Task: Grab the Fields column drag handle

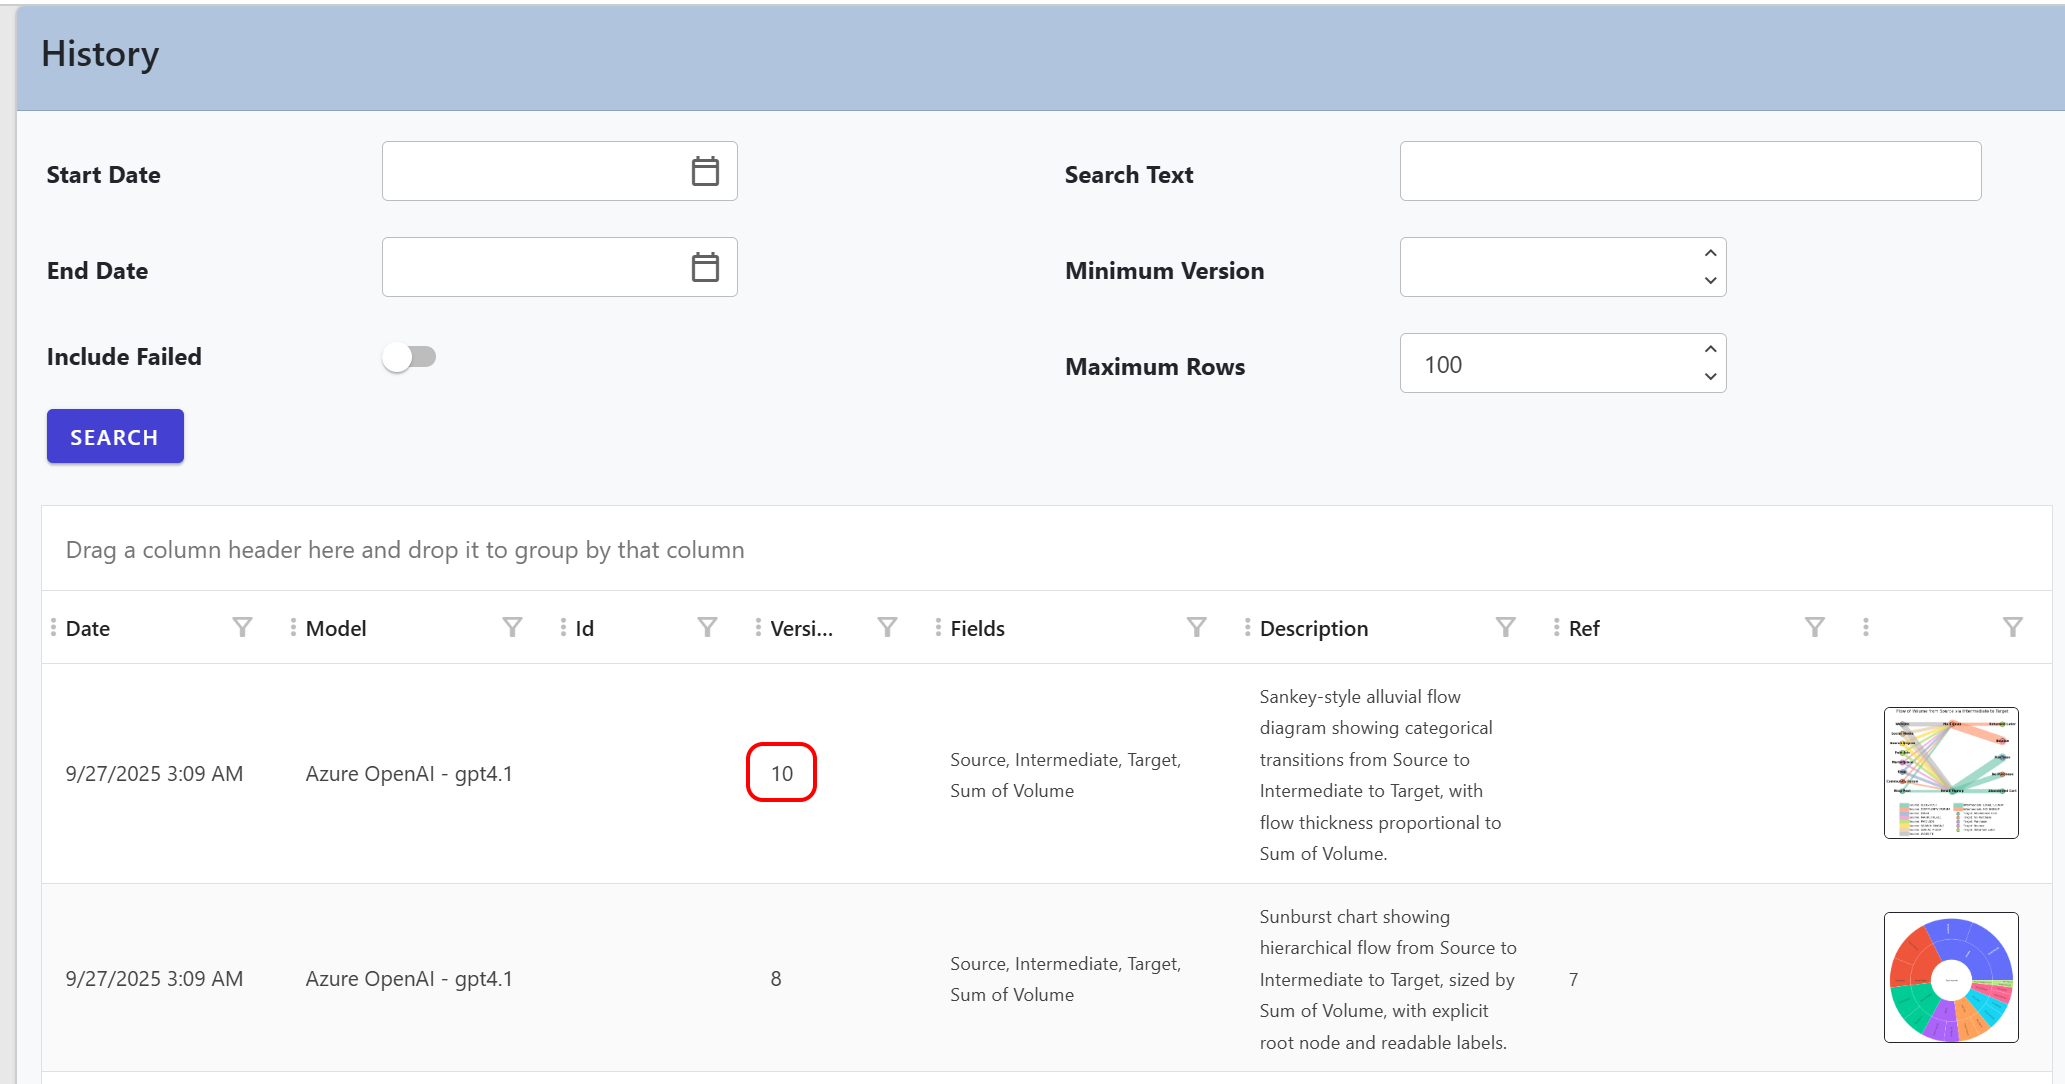Action: 938,627
